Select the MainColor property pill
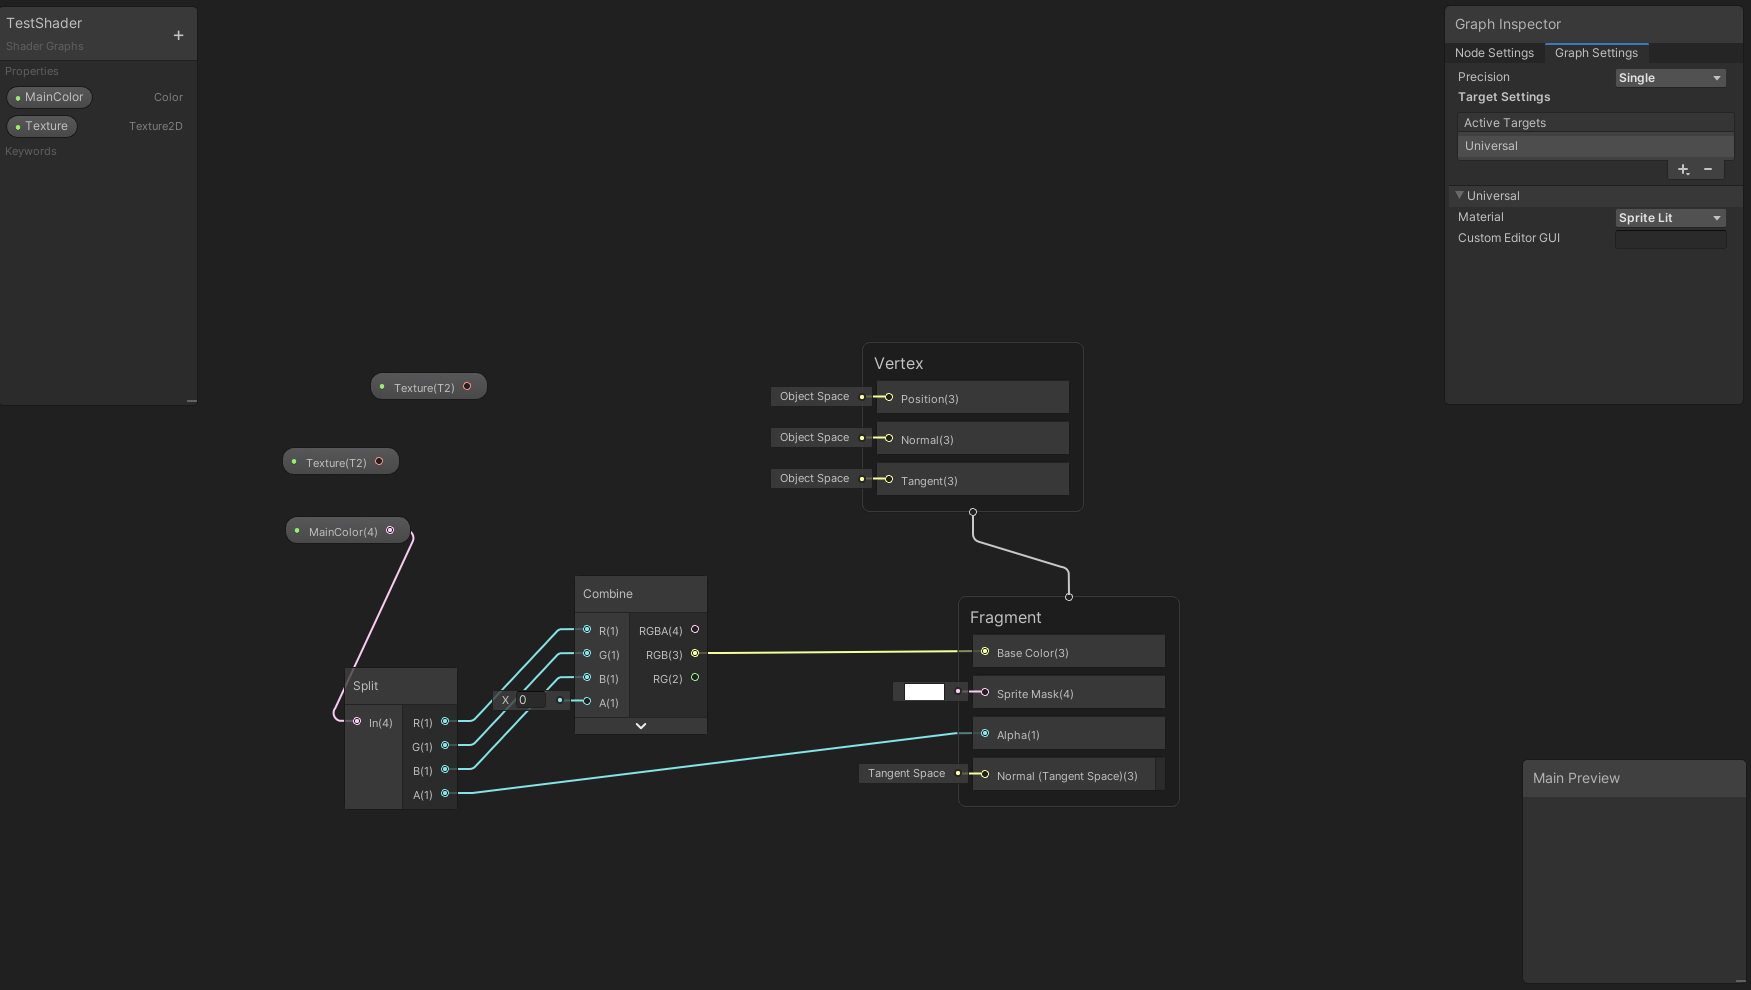 click(49, 97)
